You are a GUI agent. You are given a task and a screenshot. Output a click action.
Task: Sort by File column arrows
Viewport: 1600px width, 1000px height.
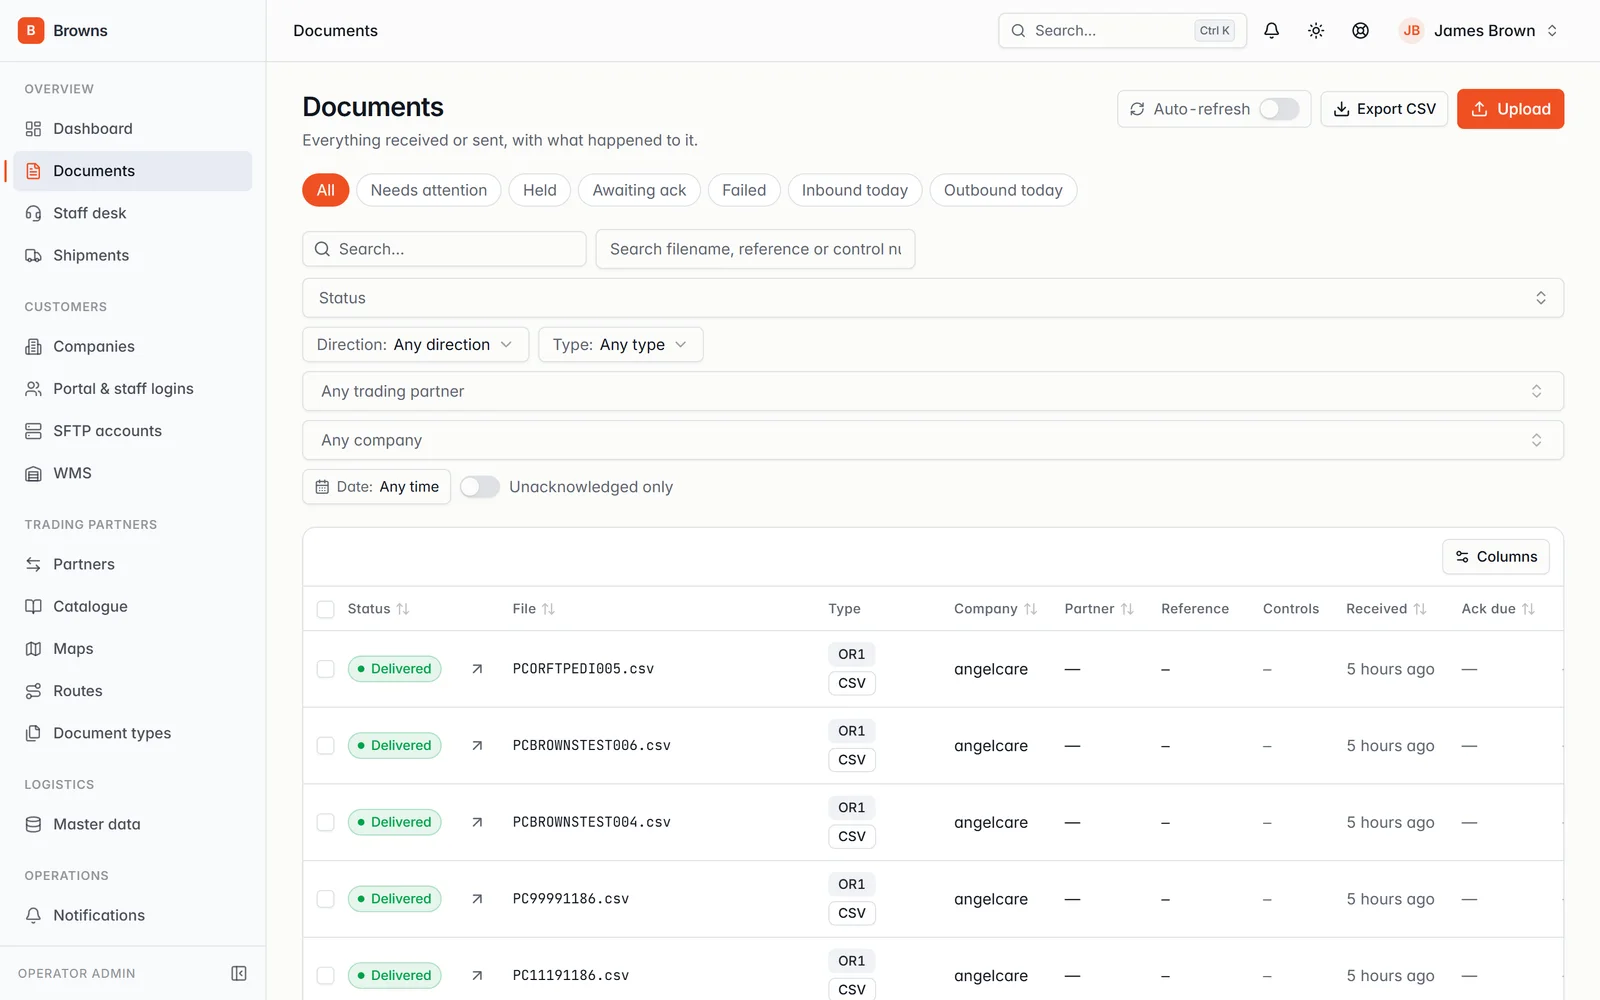tap(548, 609)
